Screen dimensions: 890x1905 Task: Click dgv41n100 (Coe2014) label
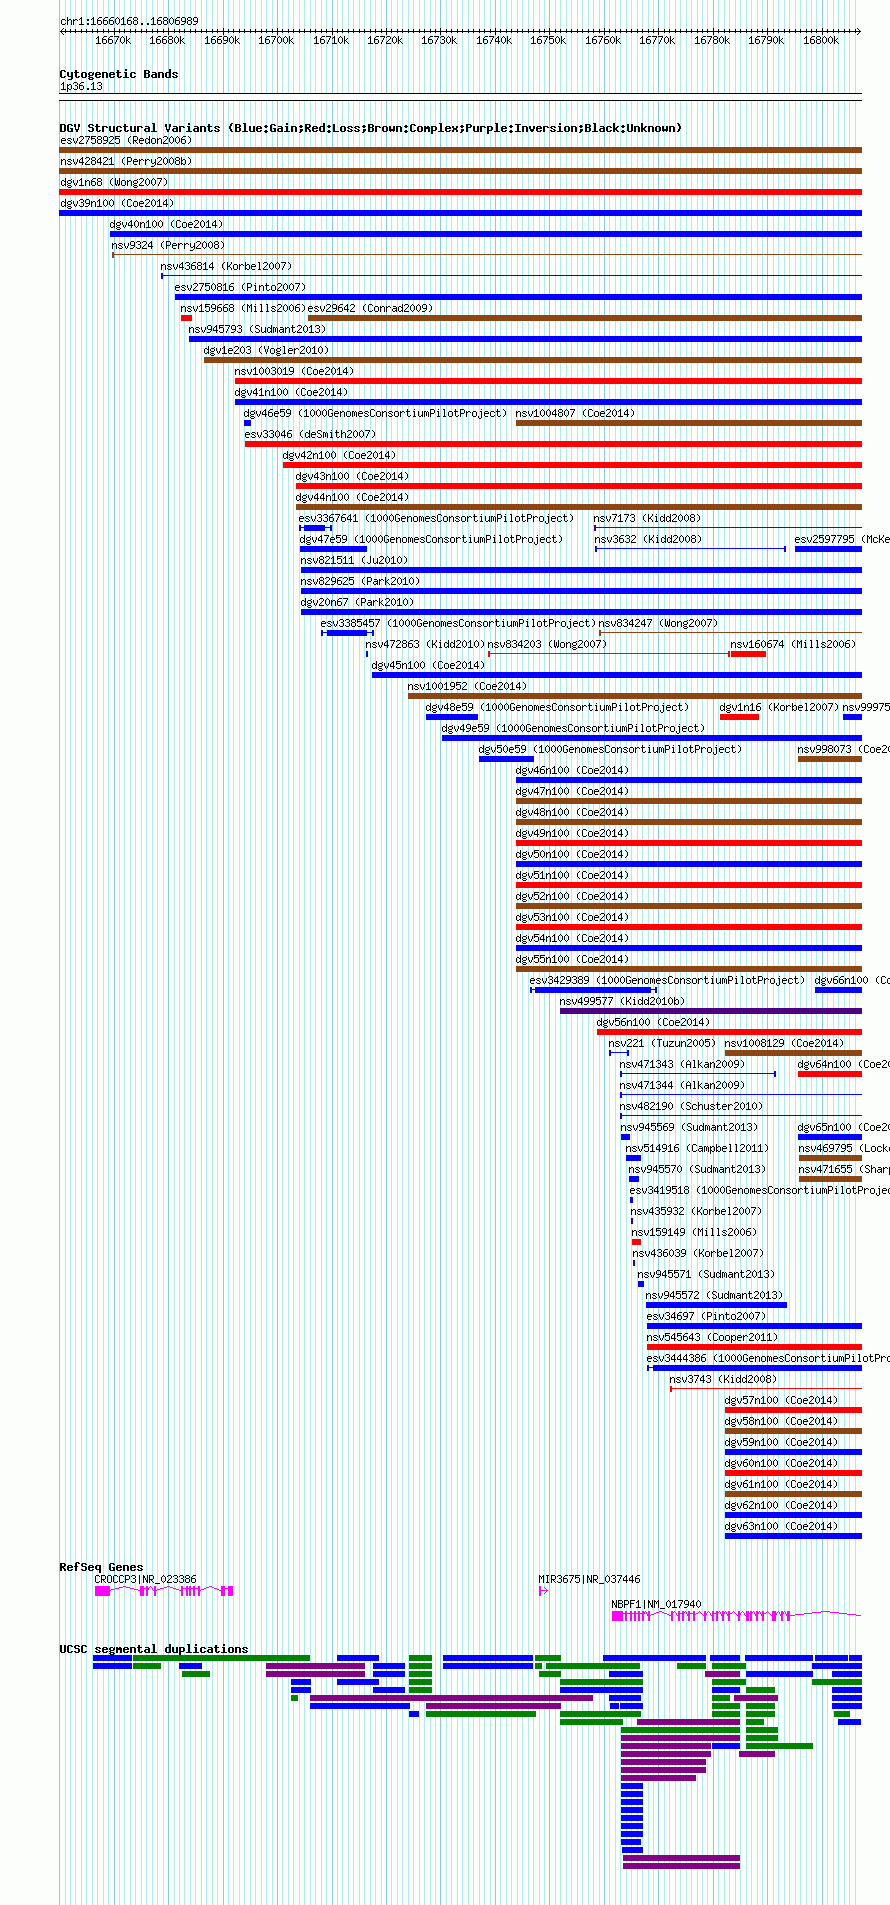click(291, 392)
